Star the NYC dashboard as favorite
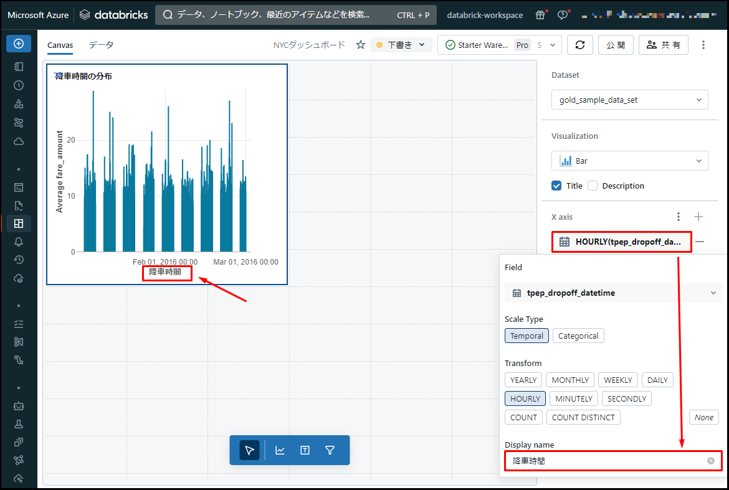The height and width of the screenshot is (490, 729). pos(360,45)
